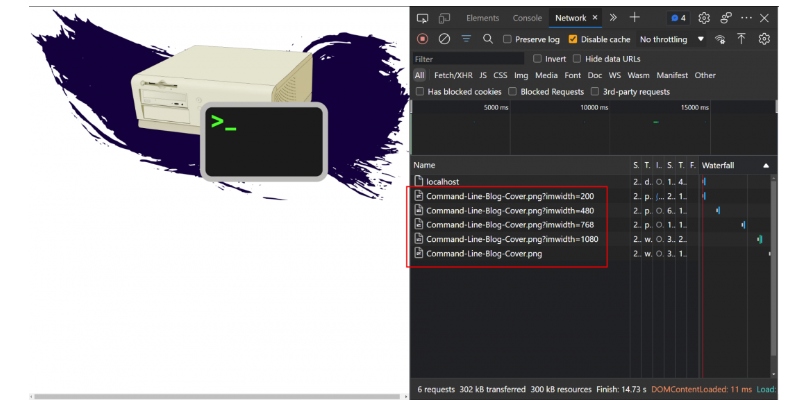Close the DevTools panel
795x404 pixels.
[764, 18]
